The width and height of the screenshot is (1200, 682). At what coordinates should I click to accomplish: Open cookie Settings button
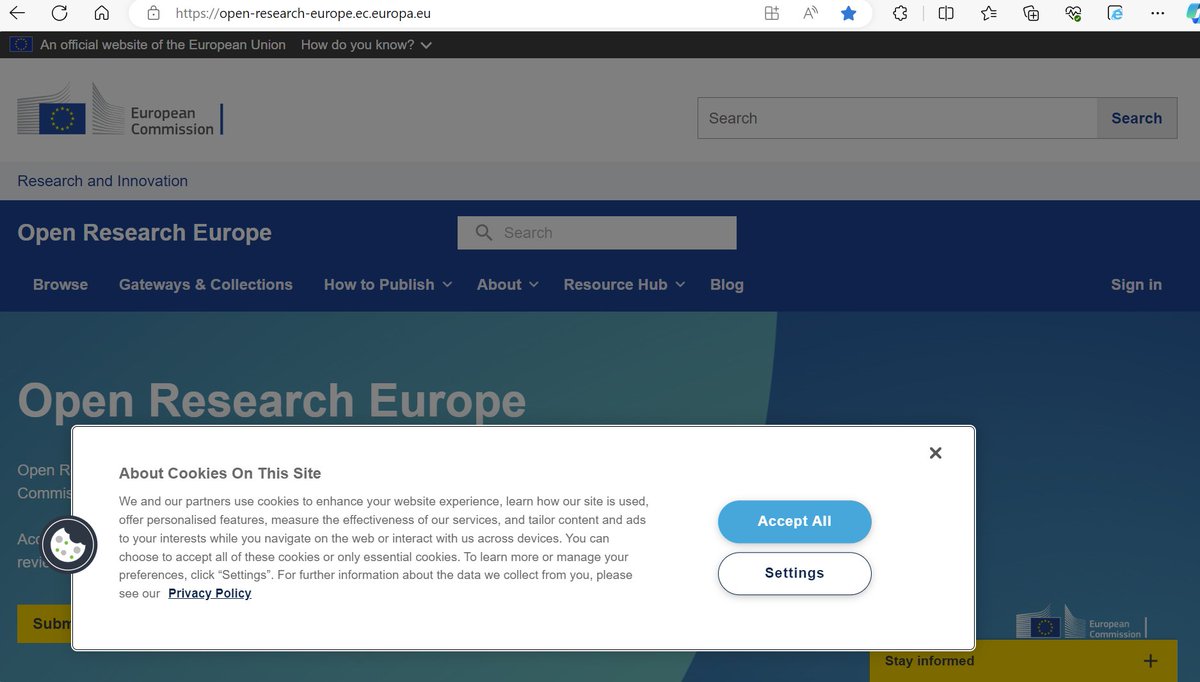coord(795,573)
